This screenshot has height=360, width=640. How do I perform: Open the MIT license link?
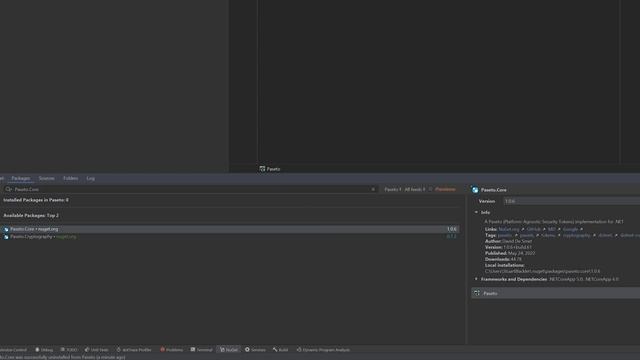(551, 229)
